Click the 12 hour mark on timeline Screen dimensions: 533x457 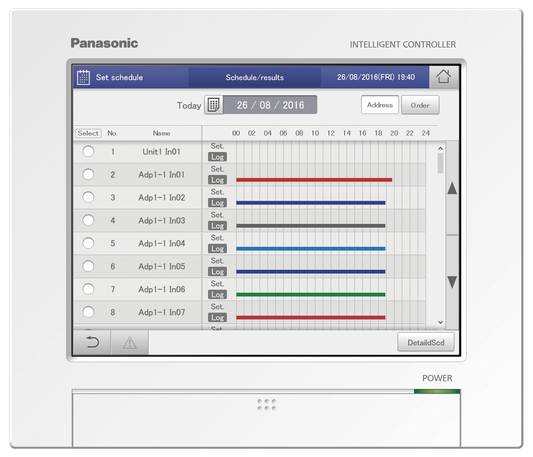click(330, 133)
